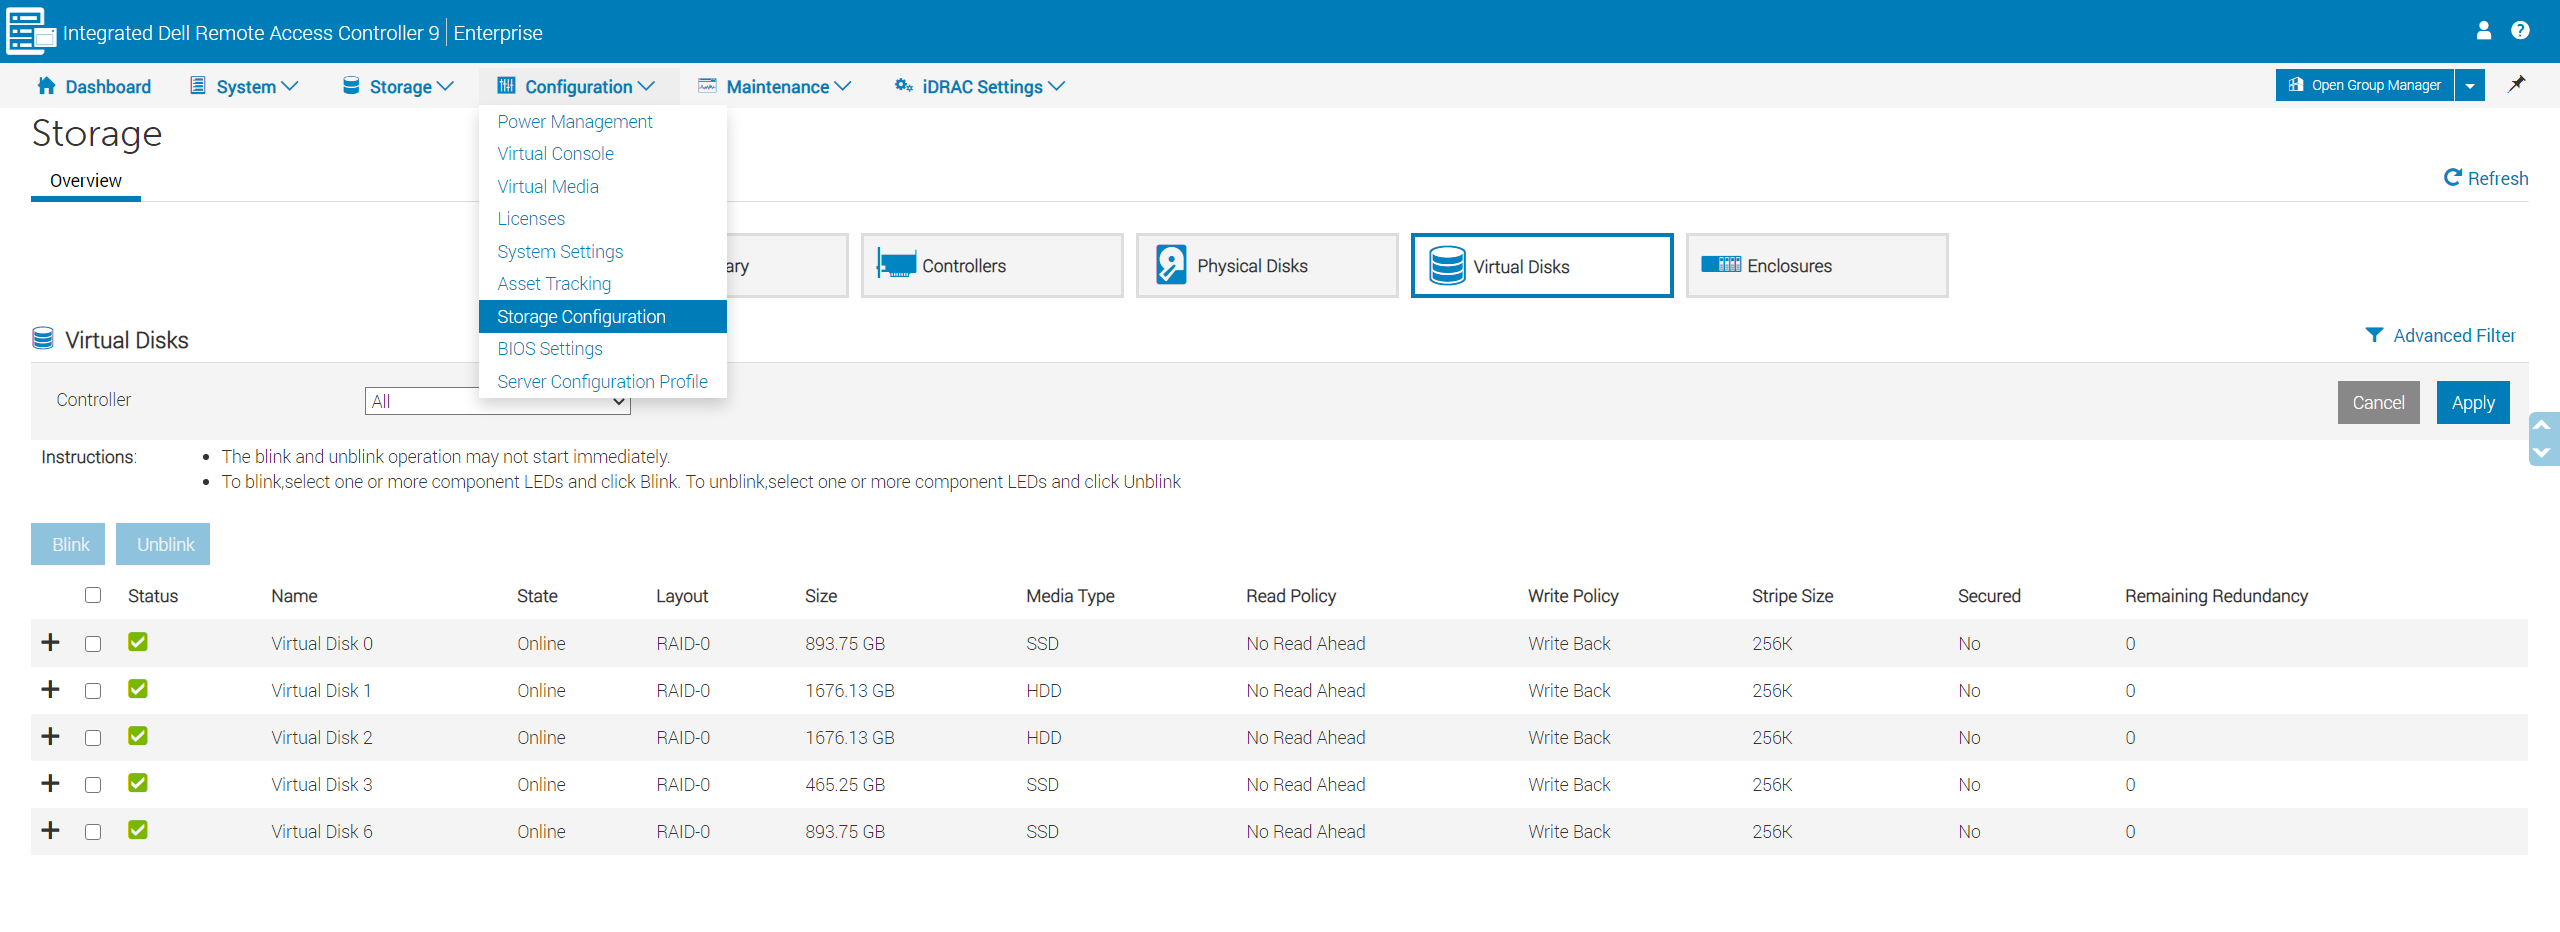Viewport: 2560px width, 932px height.
Task: Click the green status icon for Virtual Disk 3
Action: point(138,783)
